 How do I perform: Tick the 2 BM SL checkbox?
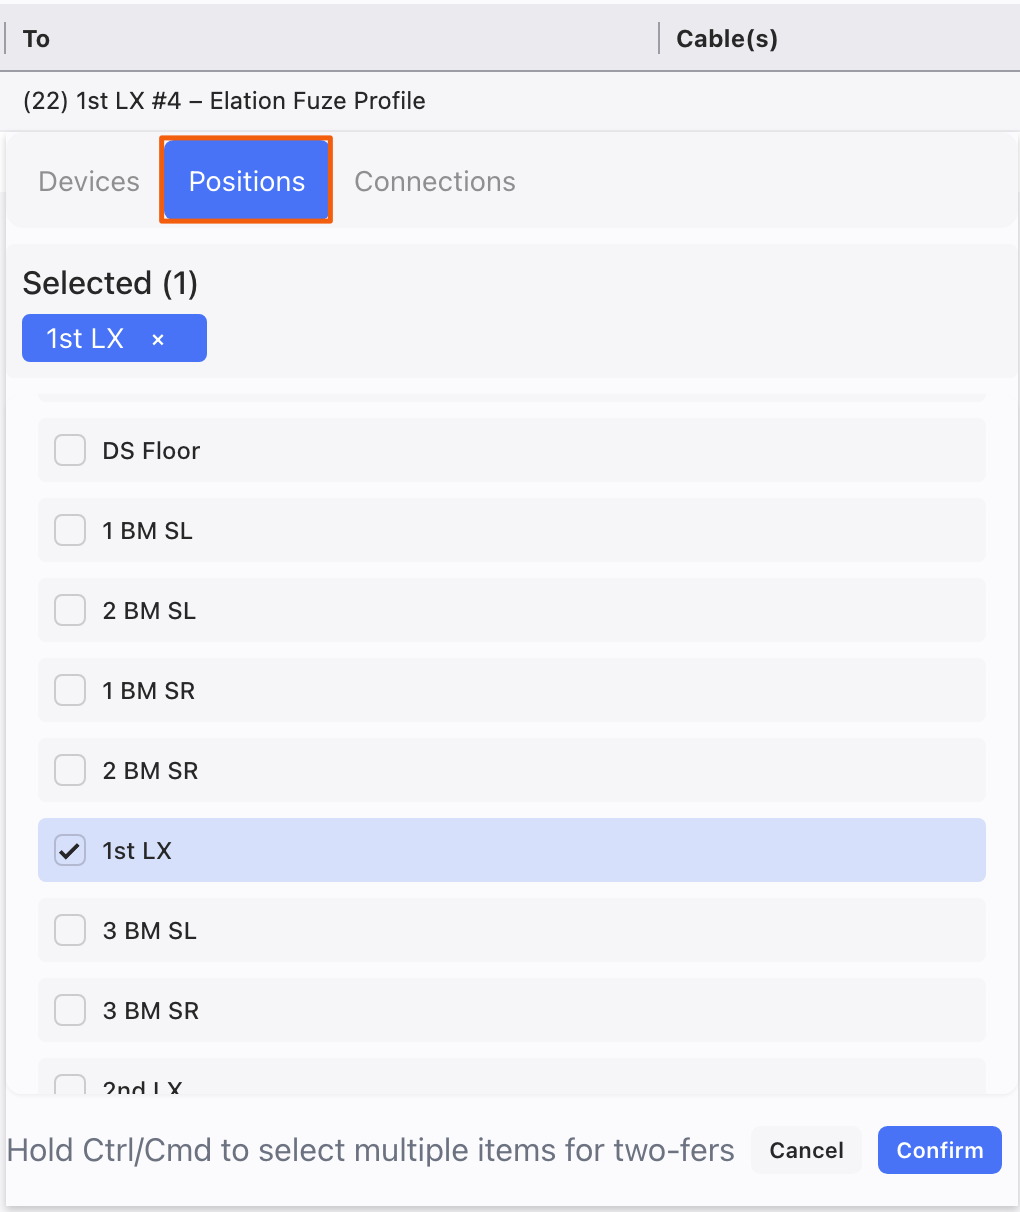click(70, 610)
